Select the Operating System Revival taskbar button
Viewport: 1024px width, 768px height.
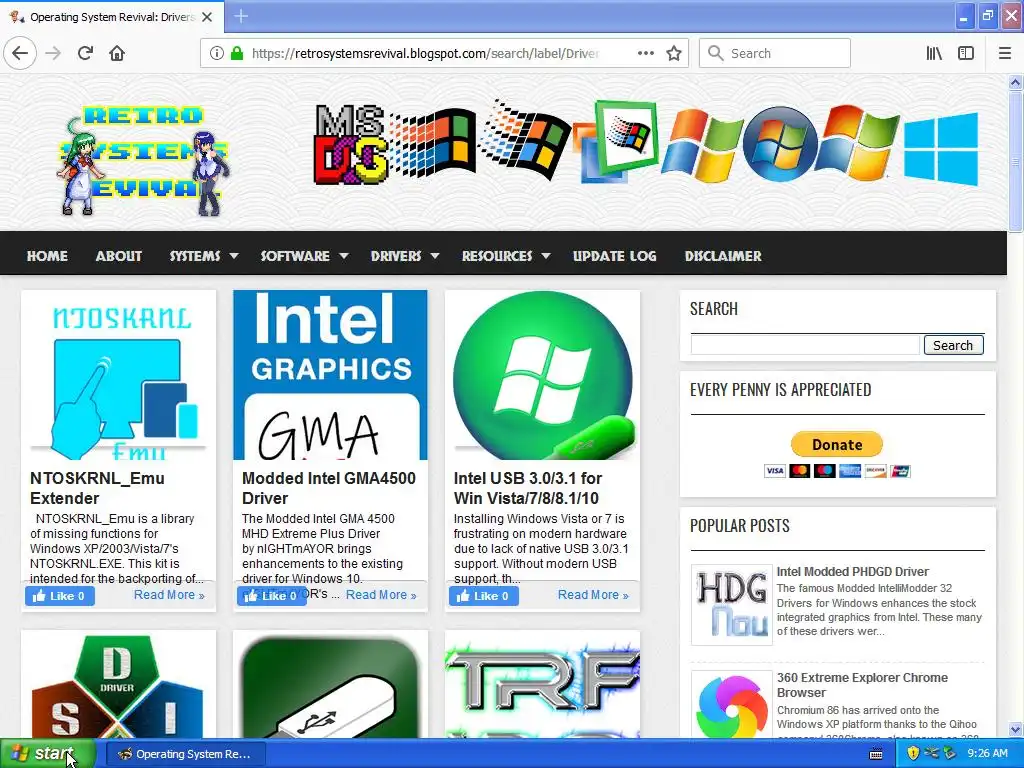click(185, 754)
